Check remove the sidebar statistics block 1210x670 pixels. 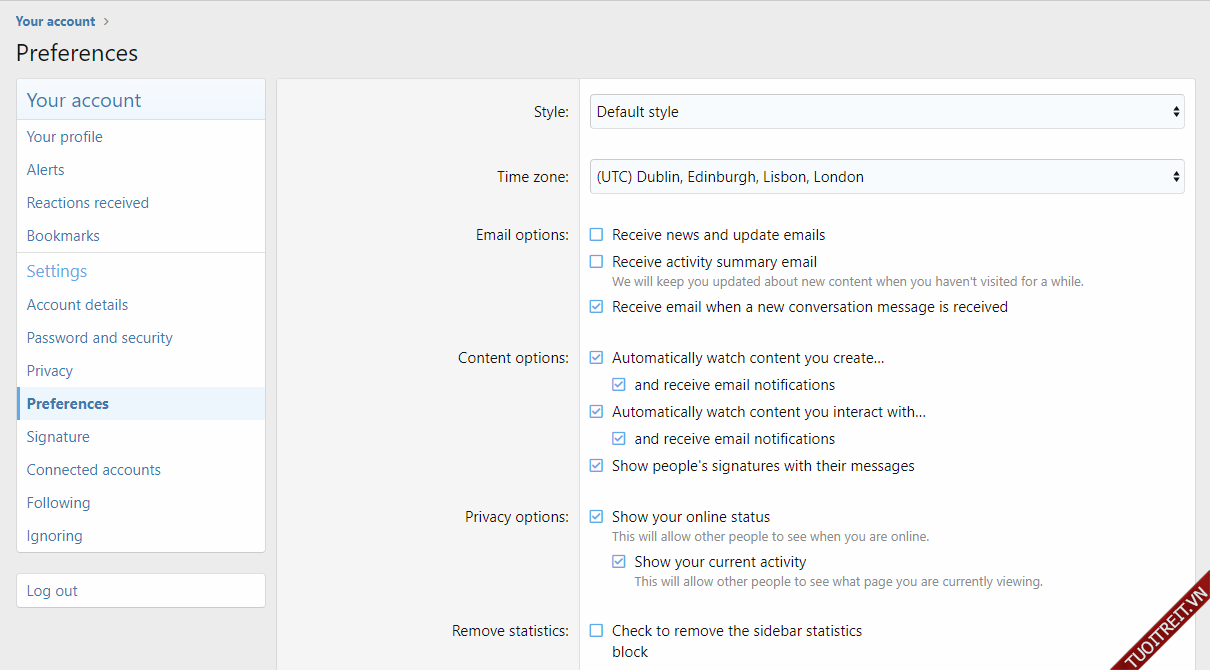click(x=597, y=631)
